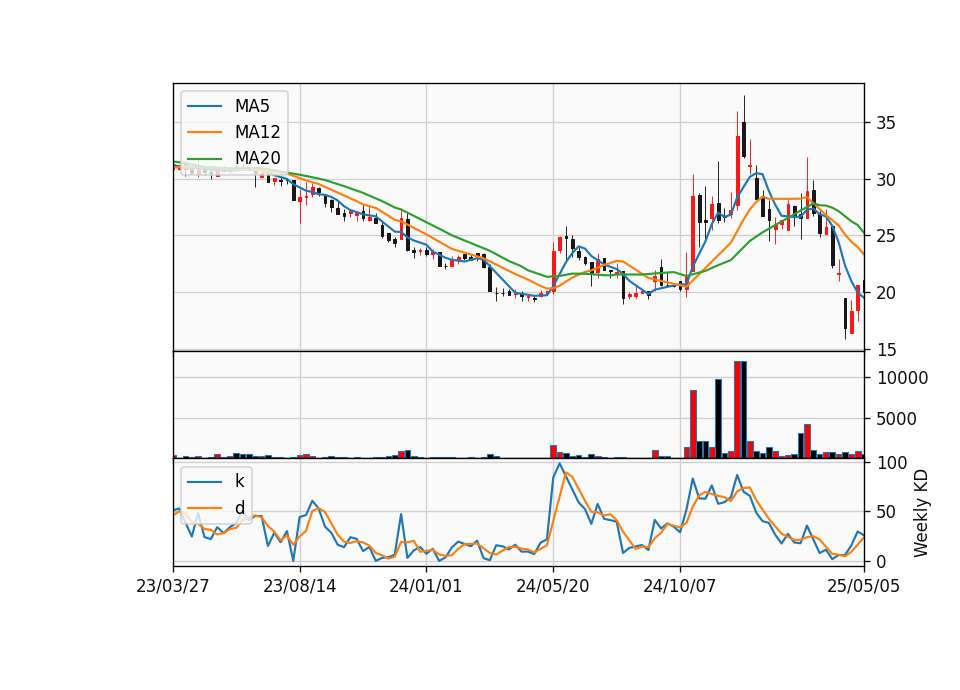Click the 25 price axis tick label
This screenshot has width=960, height=690.
885,236
